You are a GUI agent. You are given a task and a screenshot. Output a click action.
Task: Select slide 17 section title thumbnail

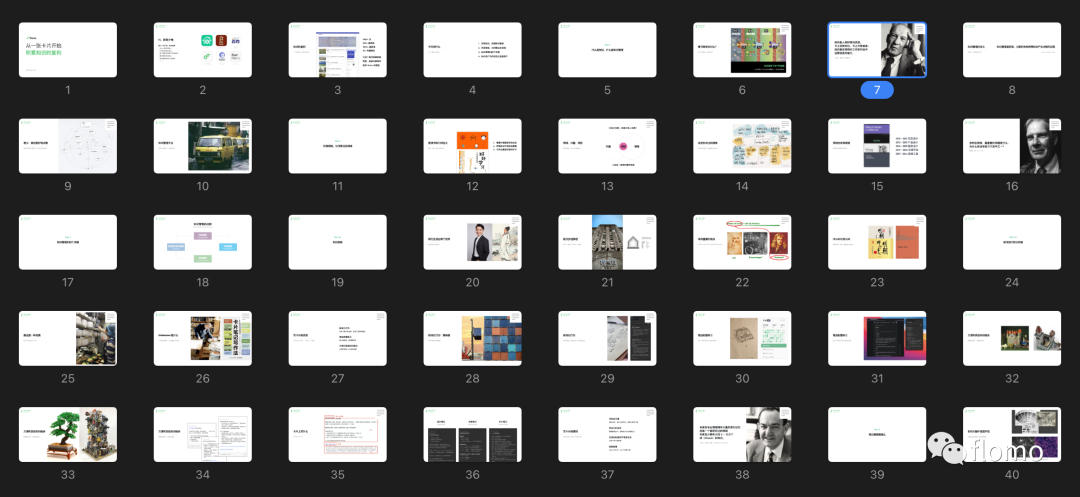(68, 242)
